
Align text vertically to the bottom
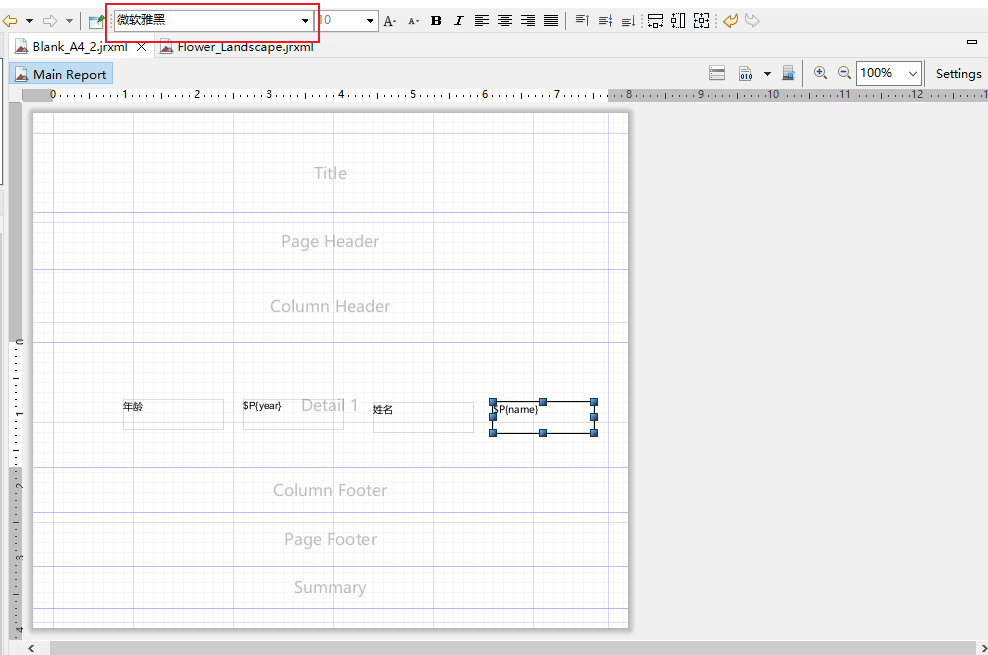coord(628,21)
